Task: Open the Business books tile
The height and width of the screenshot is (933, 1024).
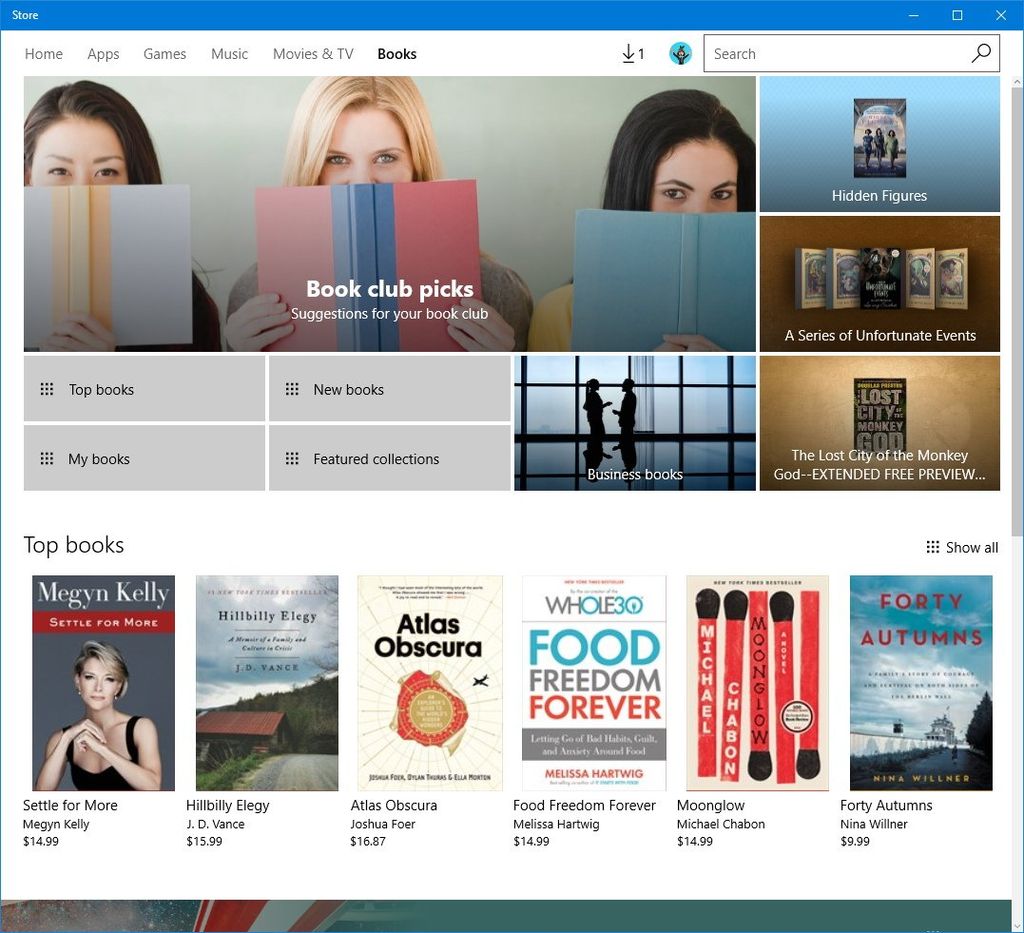Action: pyautogui.click(x=634, y=422)
